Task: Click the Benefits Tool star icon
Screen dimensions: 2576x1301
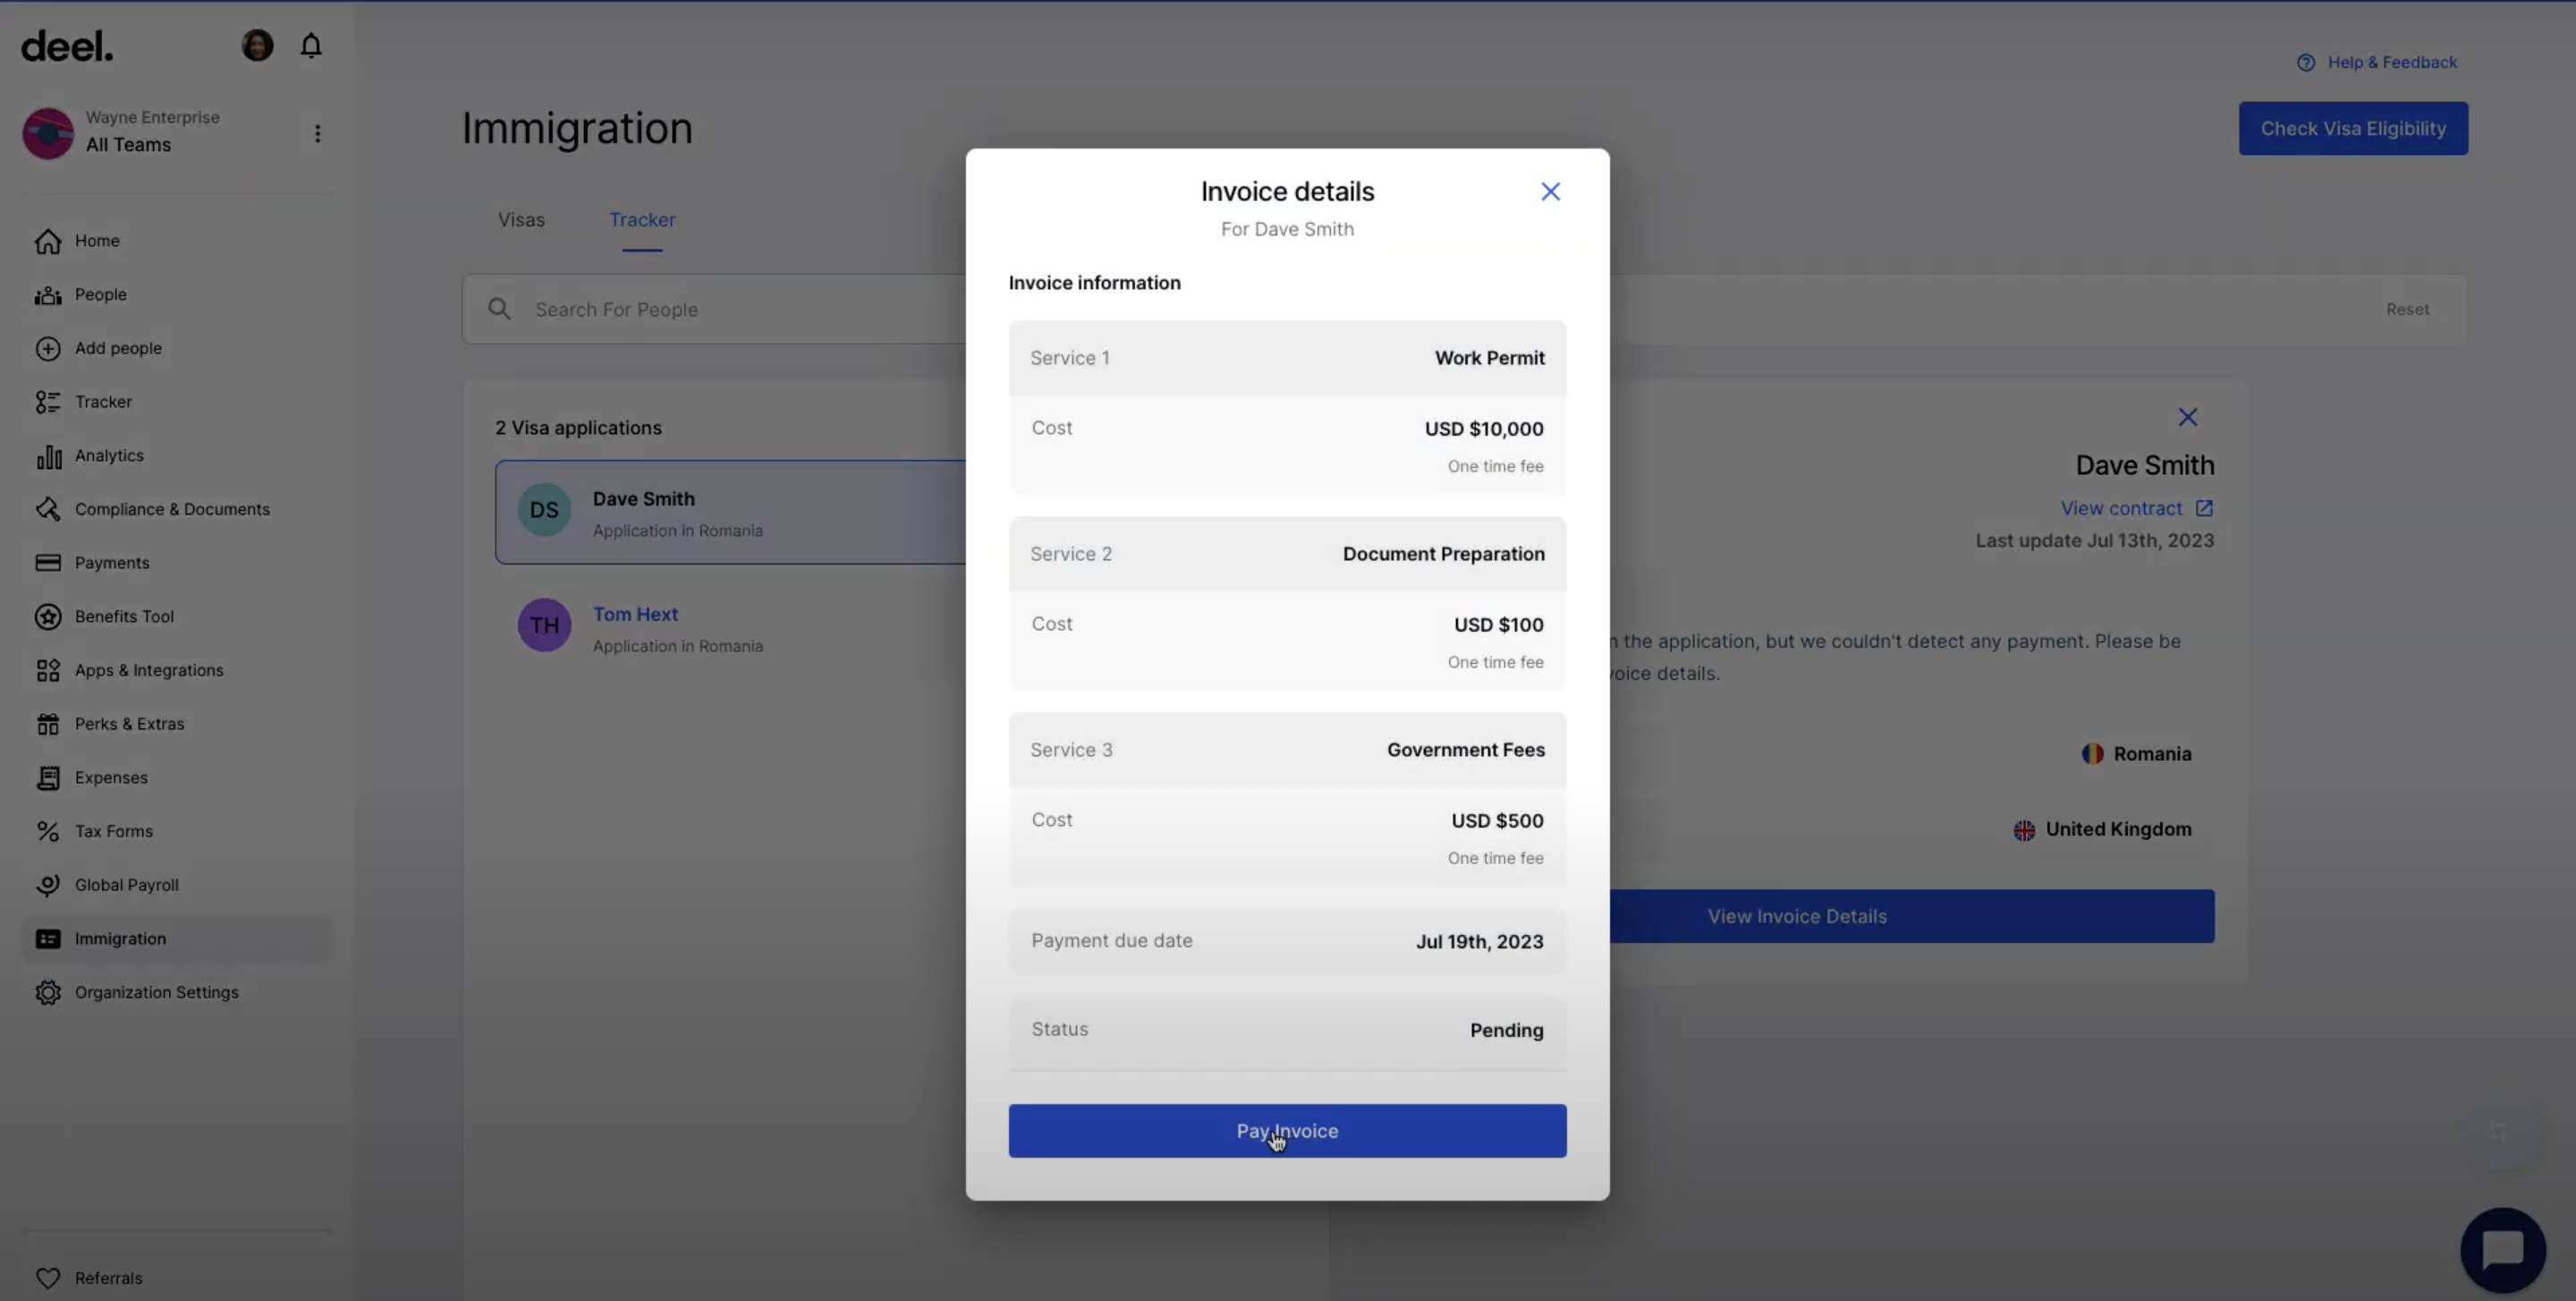Action: pos(48,617)
